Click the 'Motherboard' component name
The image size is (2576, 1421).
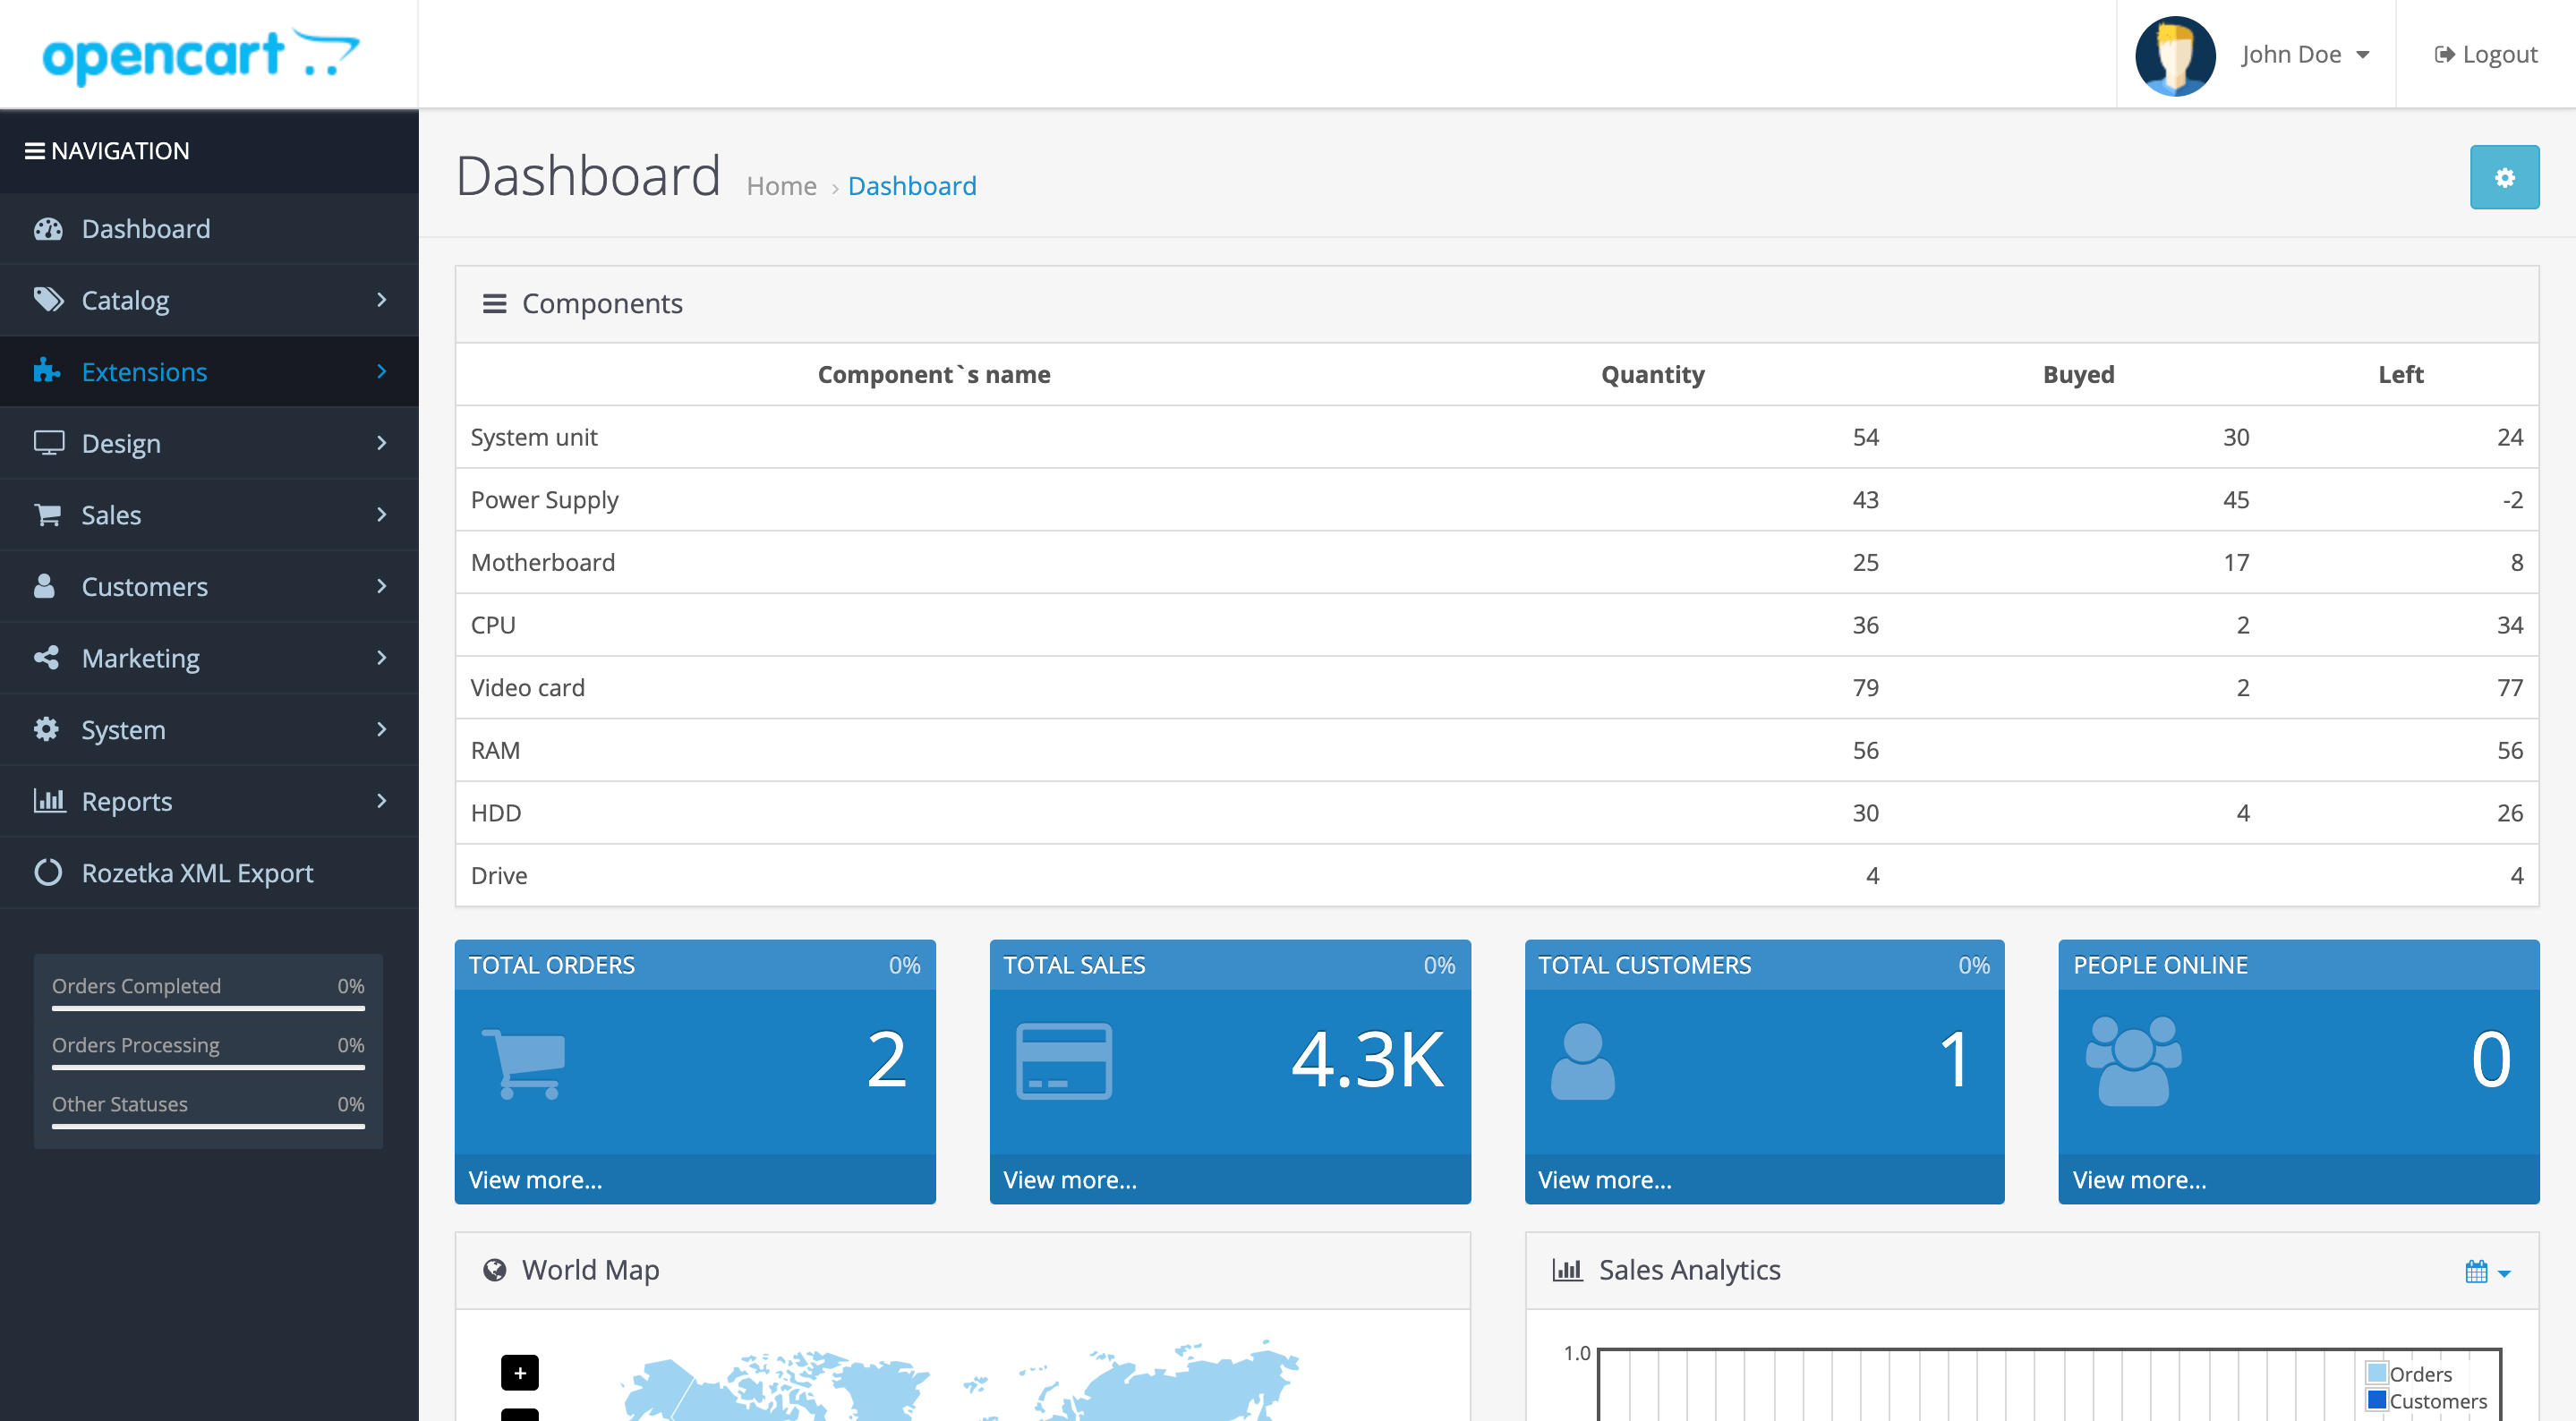[x=543, y=562]
